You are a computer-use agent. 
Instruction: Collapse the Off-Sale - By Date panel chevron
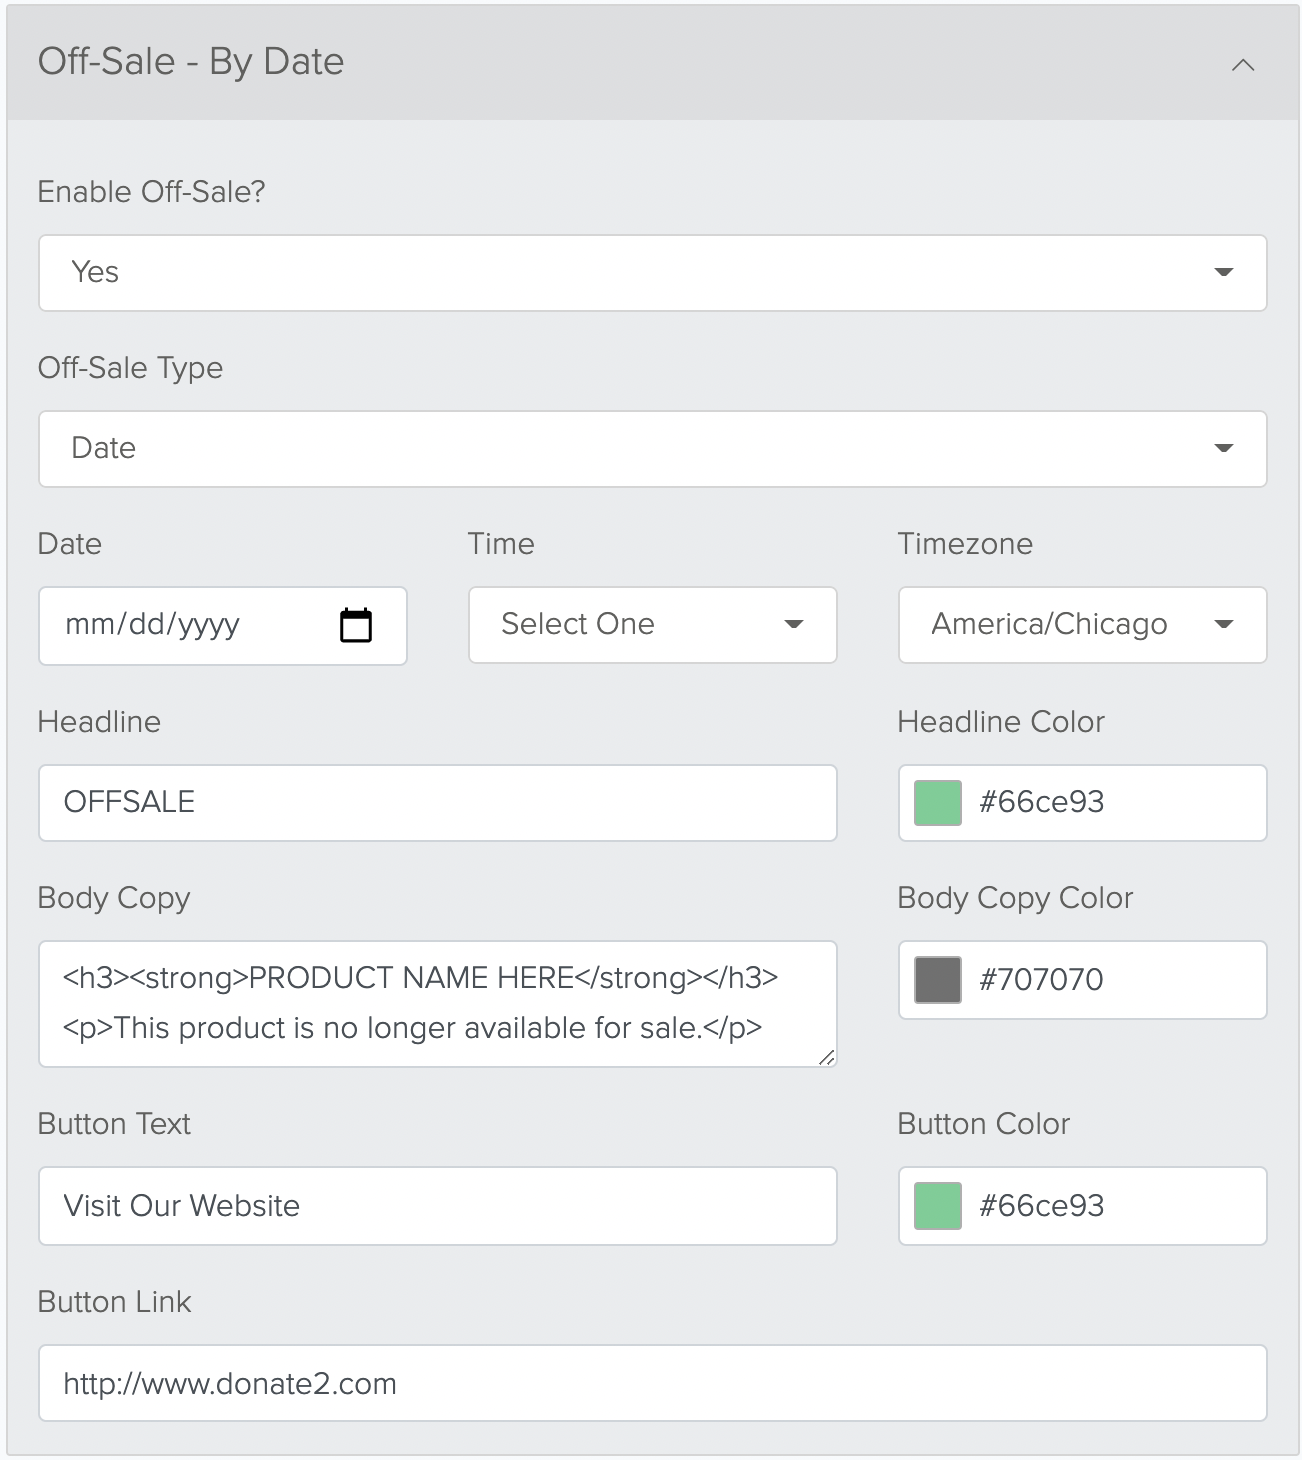pos(1242,65)
